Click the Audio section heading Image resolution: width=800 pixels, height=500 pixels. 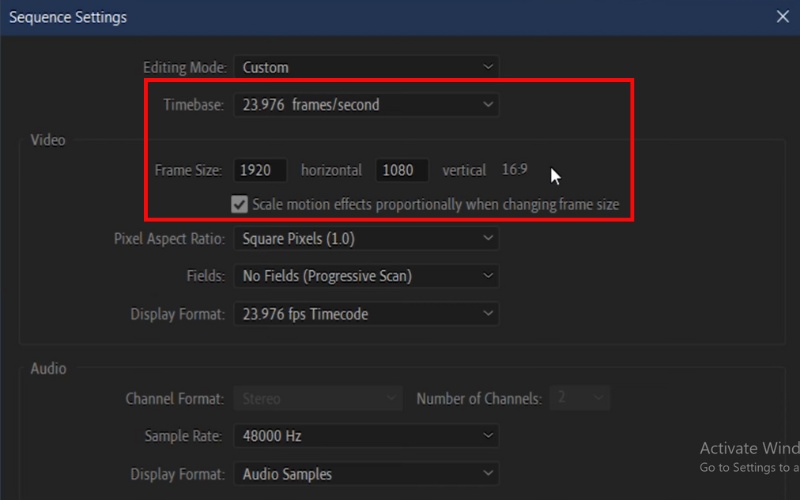click(48, 368)
